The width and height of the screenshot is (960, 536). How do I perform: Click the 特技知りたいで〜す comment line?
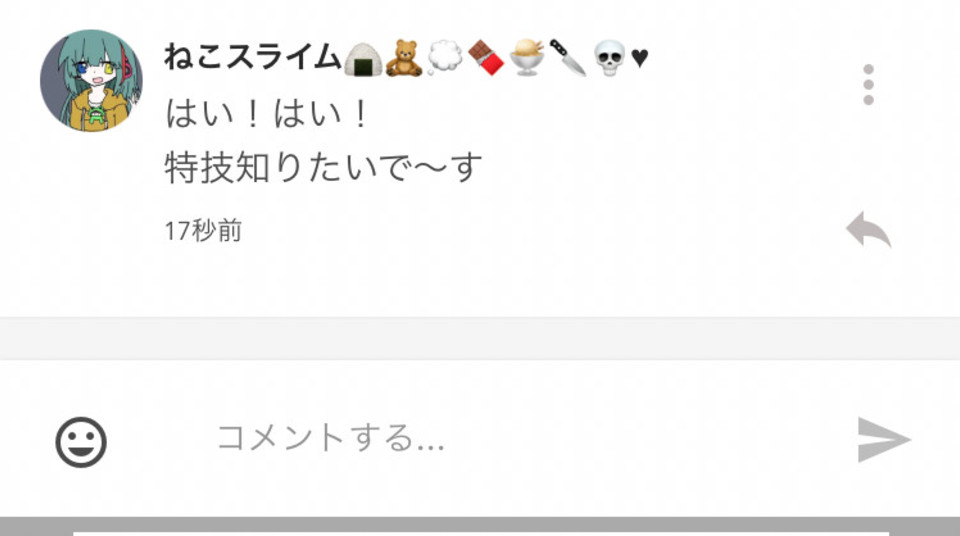(323, 167)
